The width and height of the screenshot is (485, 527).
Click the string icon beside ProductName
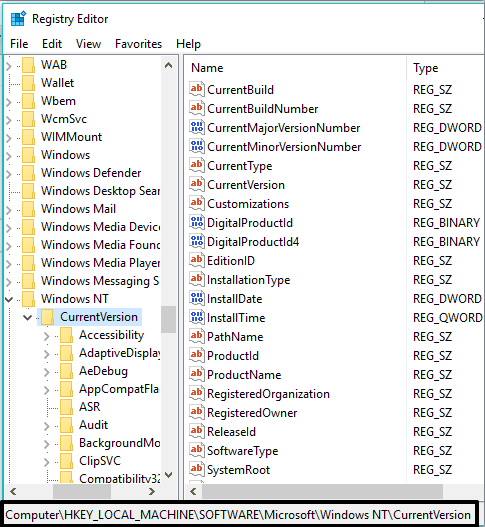tap(197, 374)
